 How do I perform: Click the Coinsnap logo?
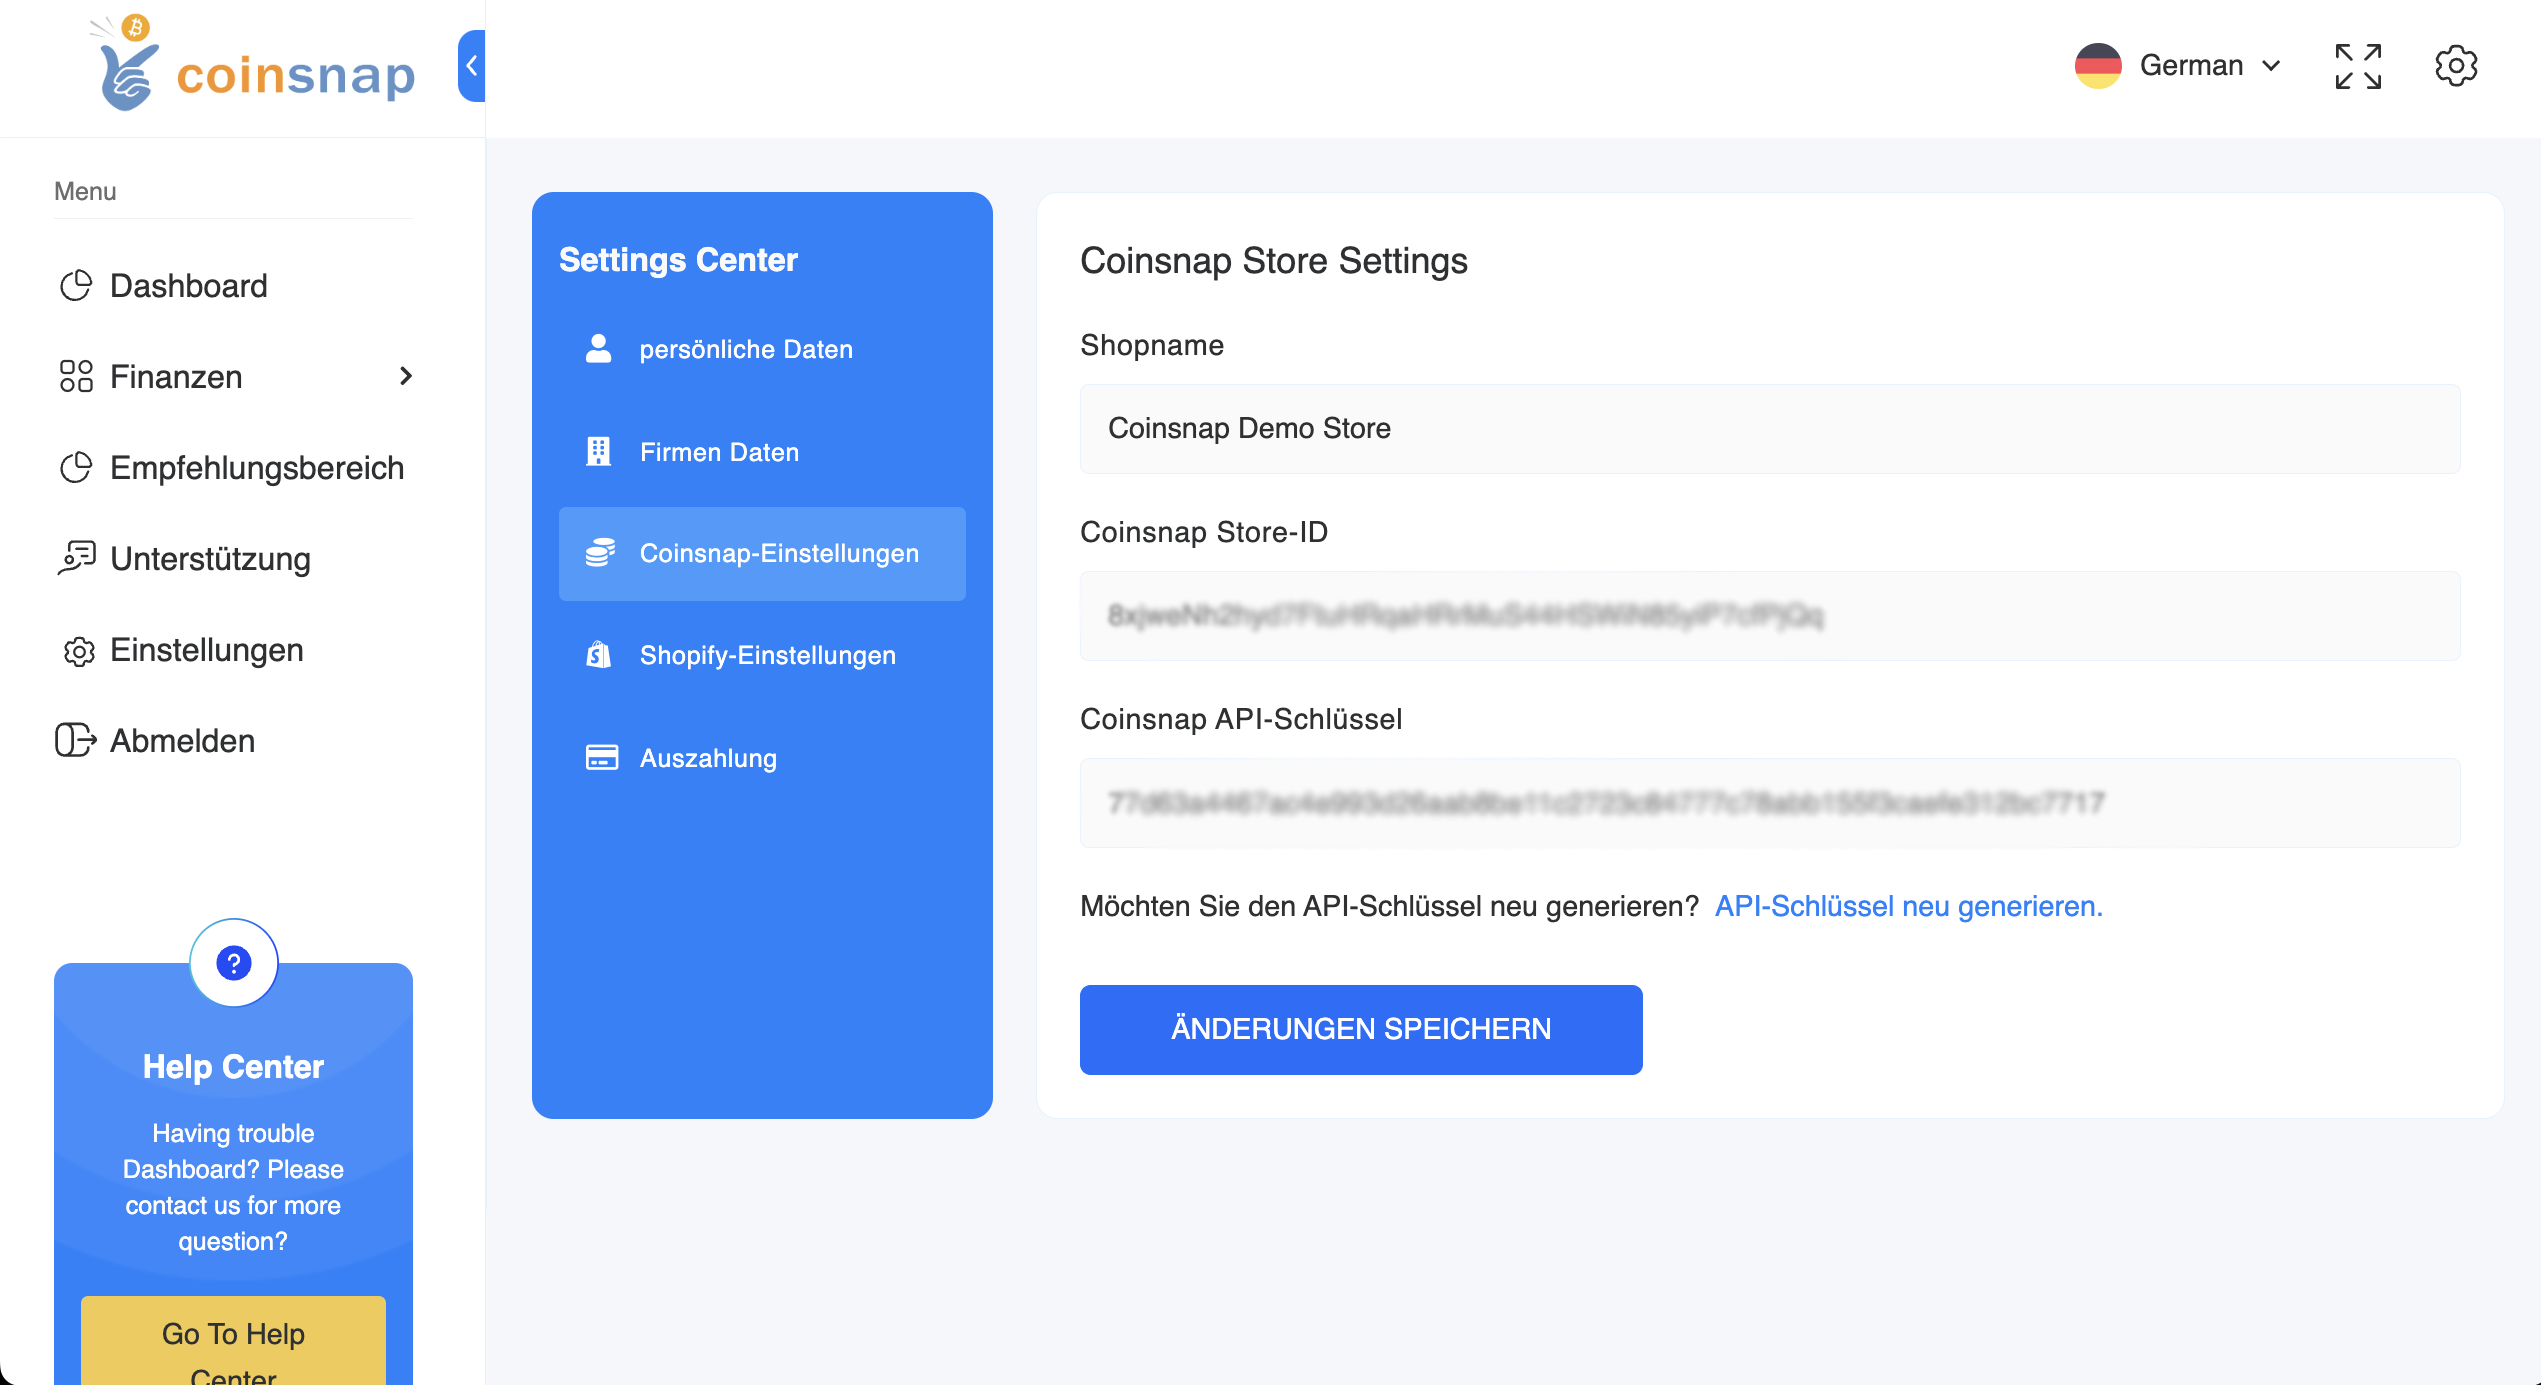point(250,68)
